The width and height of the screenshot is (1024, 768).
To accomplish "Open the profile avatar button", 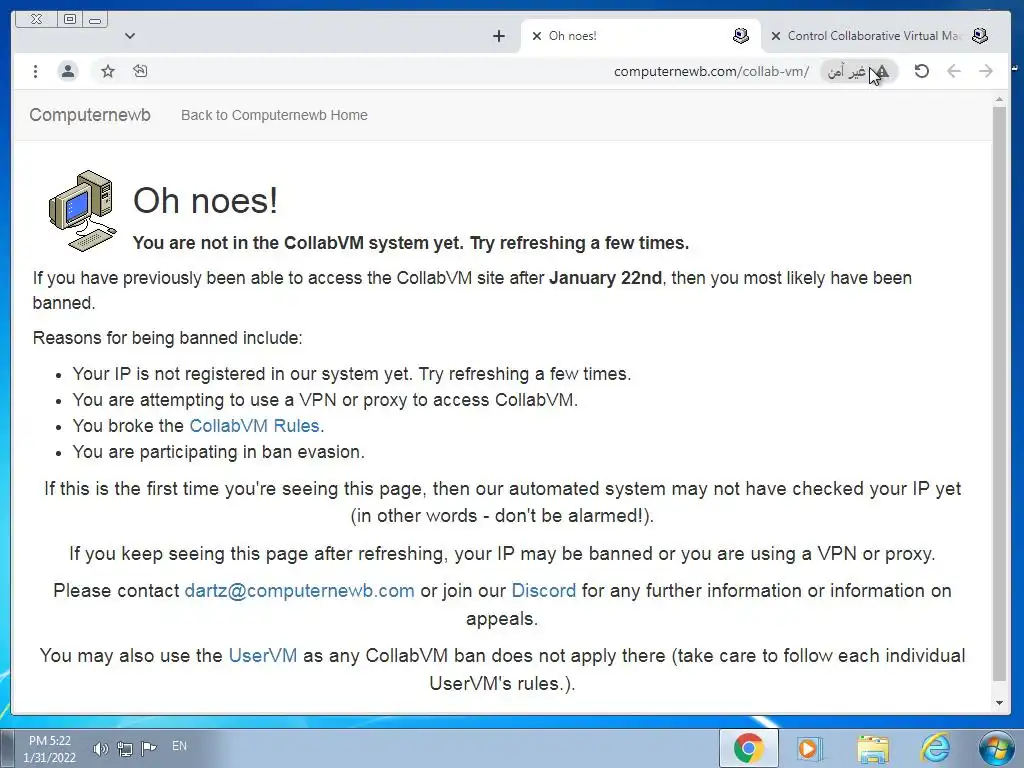I will [x=68, y=71].
